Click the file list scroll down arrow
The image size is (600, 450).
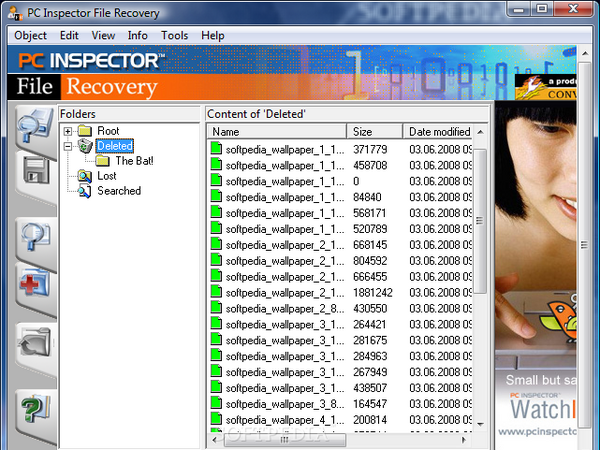tap(481, 424)
